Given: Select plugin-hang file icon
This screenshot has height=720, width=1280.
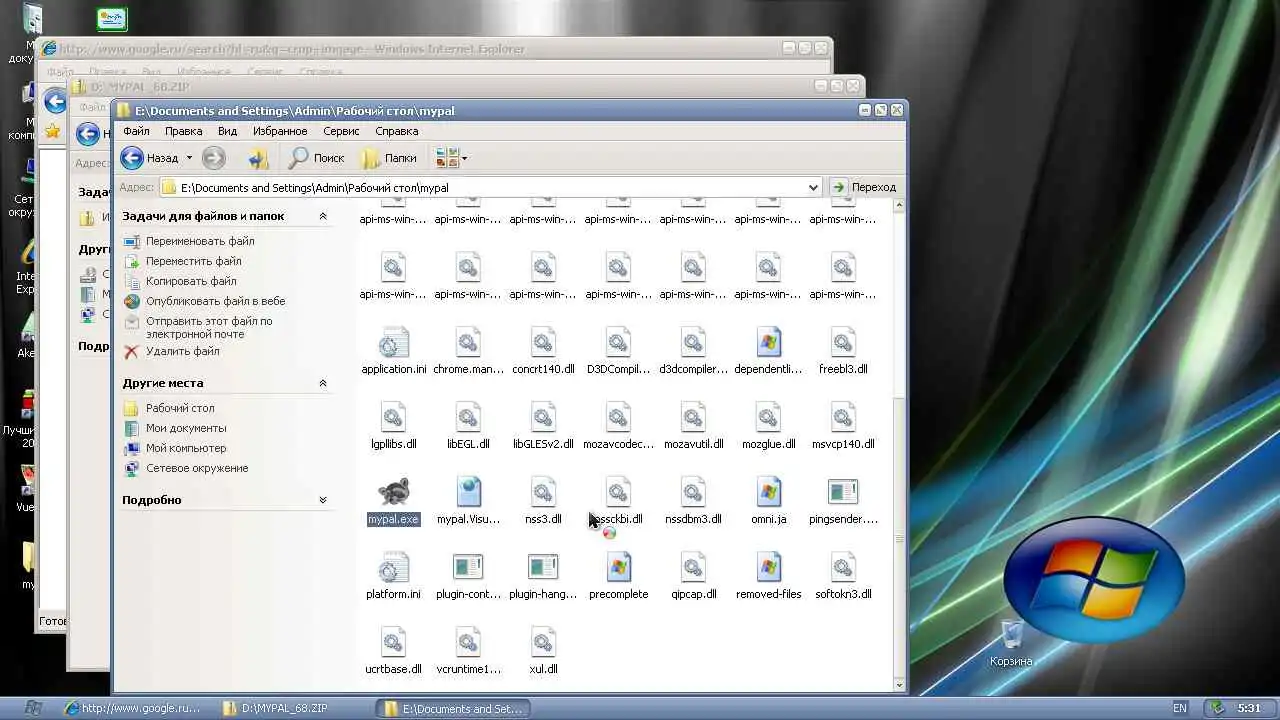Looking at the screenshot, I should click(543, 566).
